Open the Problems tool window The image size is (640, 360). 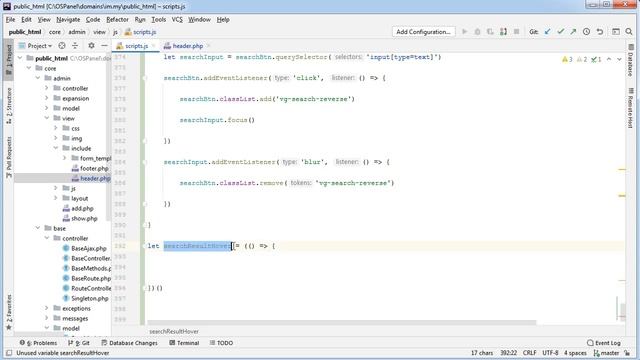coord(38,343)
